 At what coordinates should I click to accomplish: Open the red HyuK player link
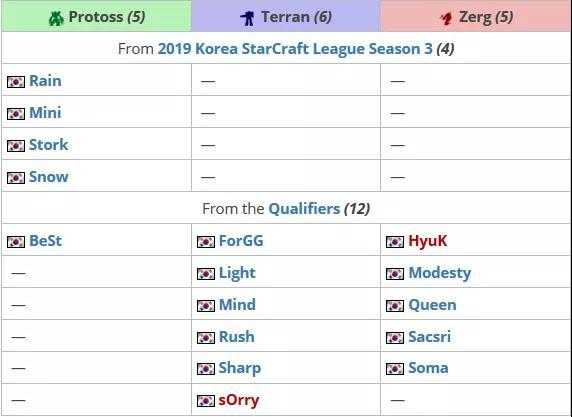pyautogui.click(x=428, y=241)
